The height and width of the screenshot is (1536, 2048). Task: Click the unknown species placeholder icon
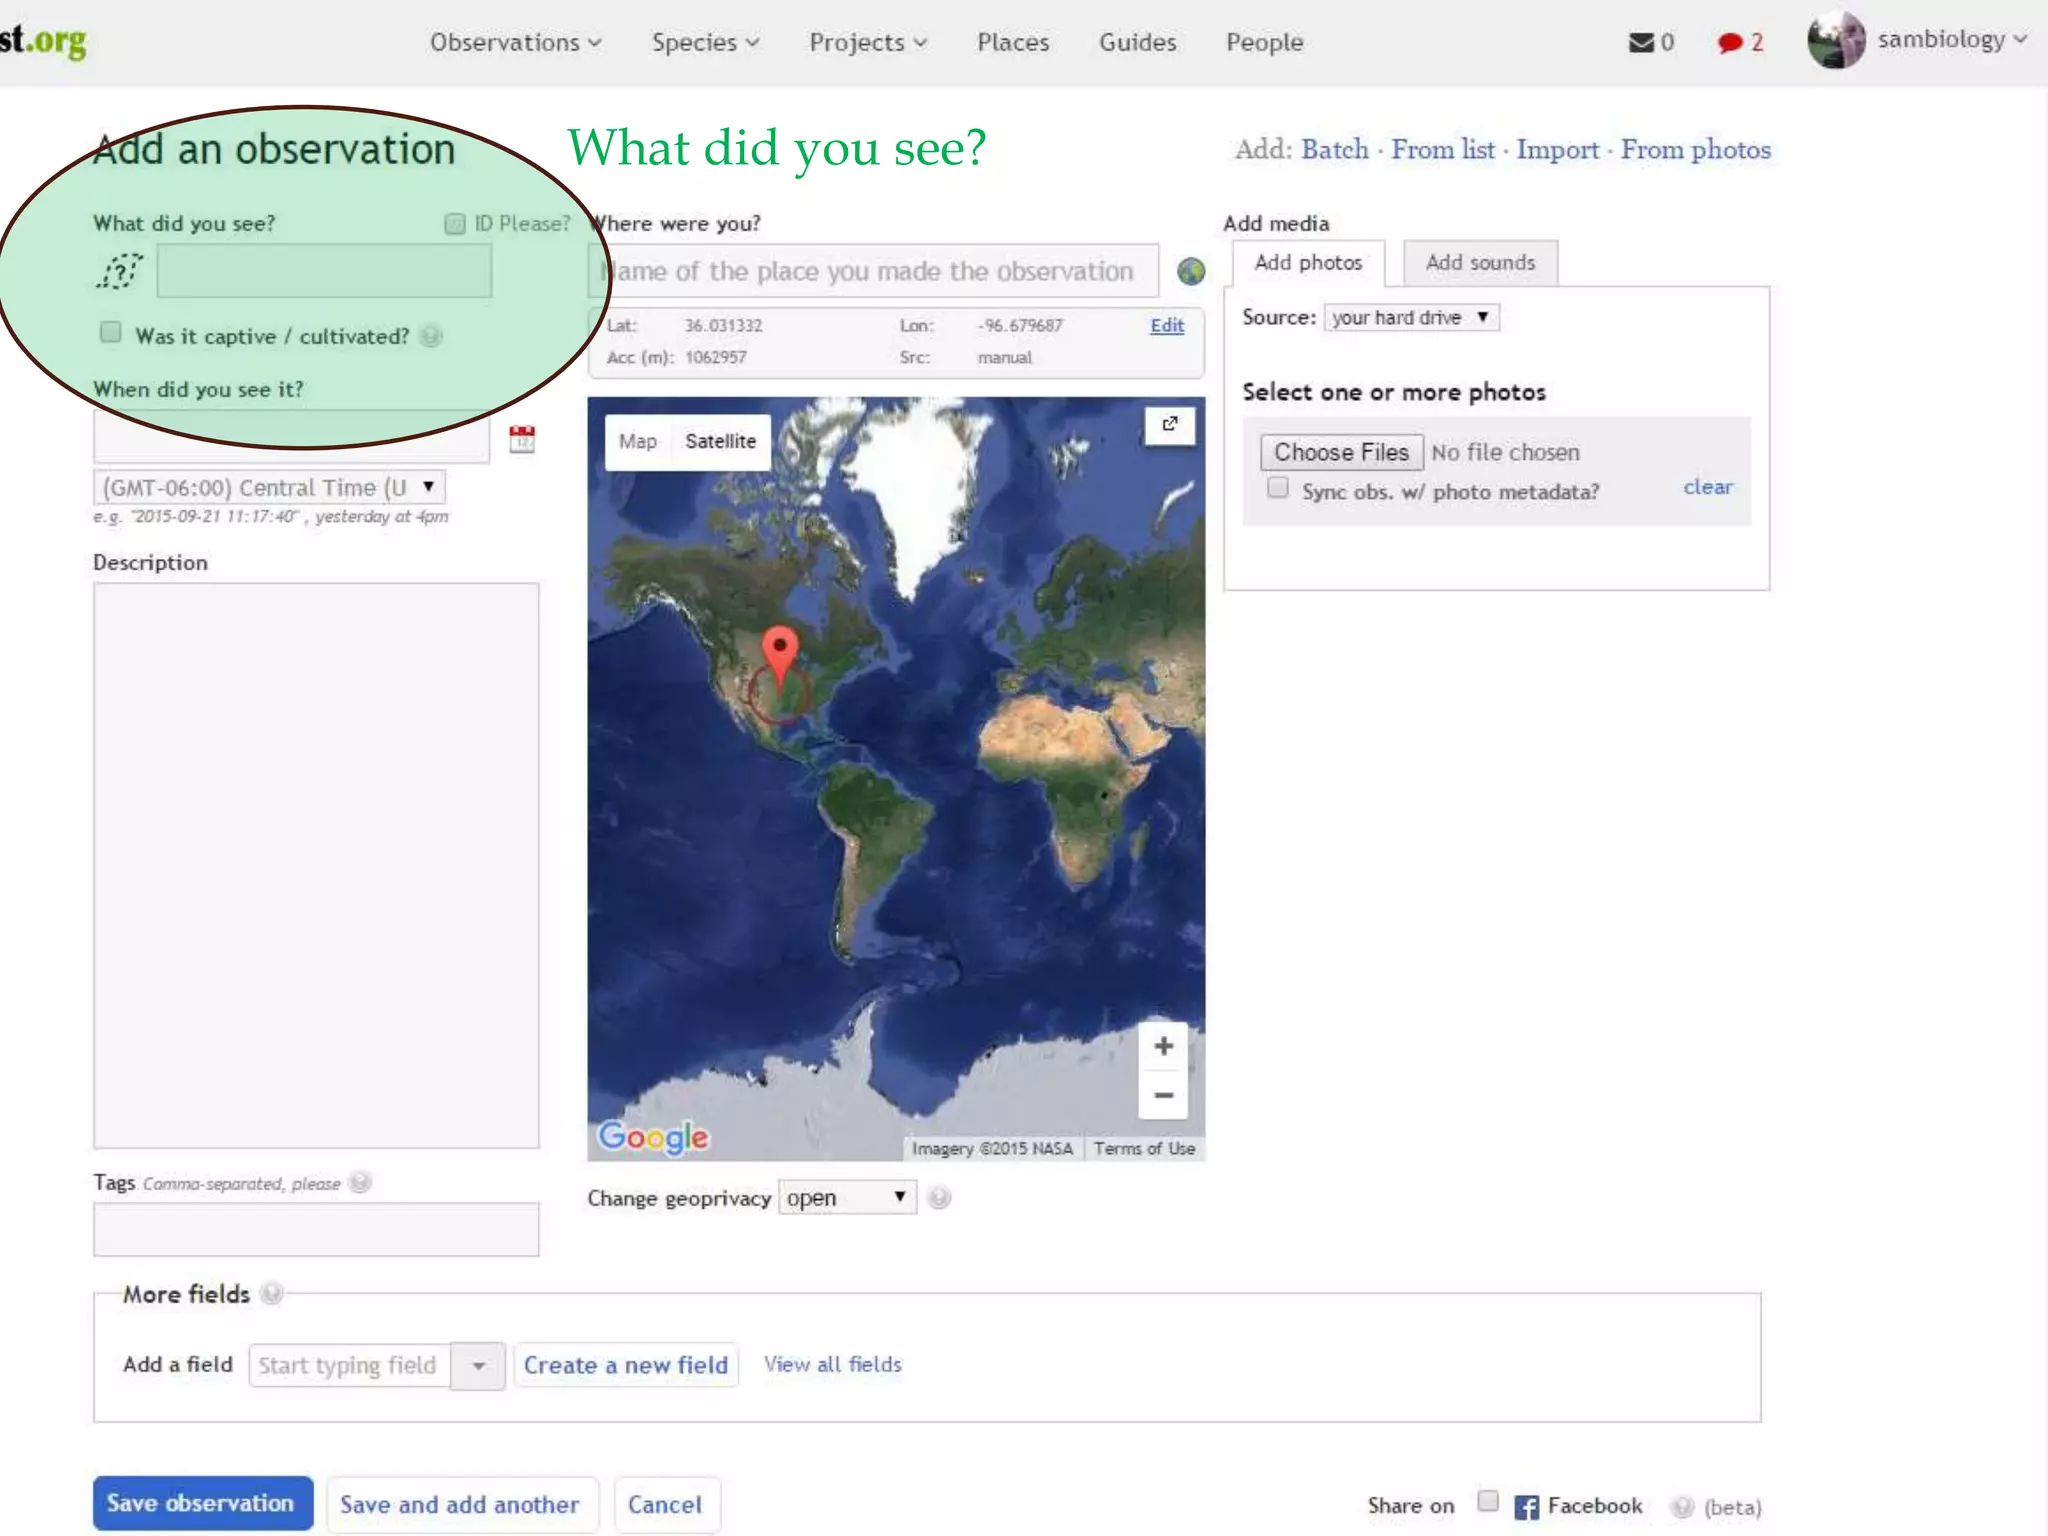tap(120, 270)
